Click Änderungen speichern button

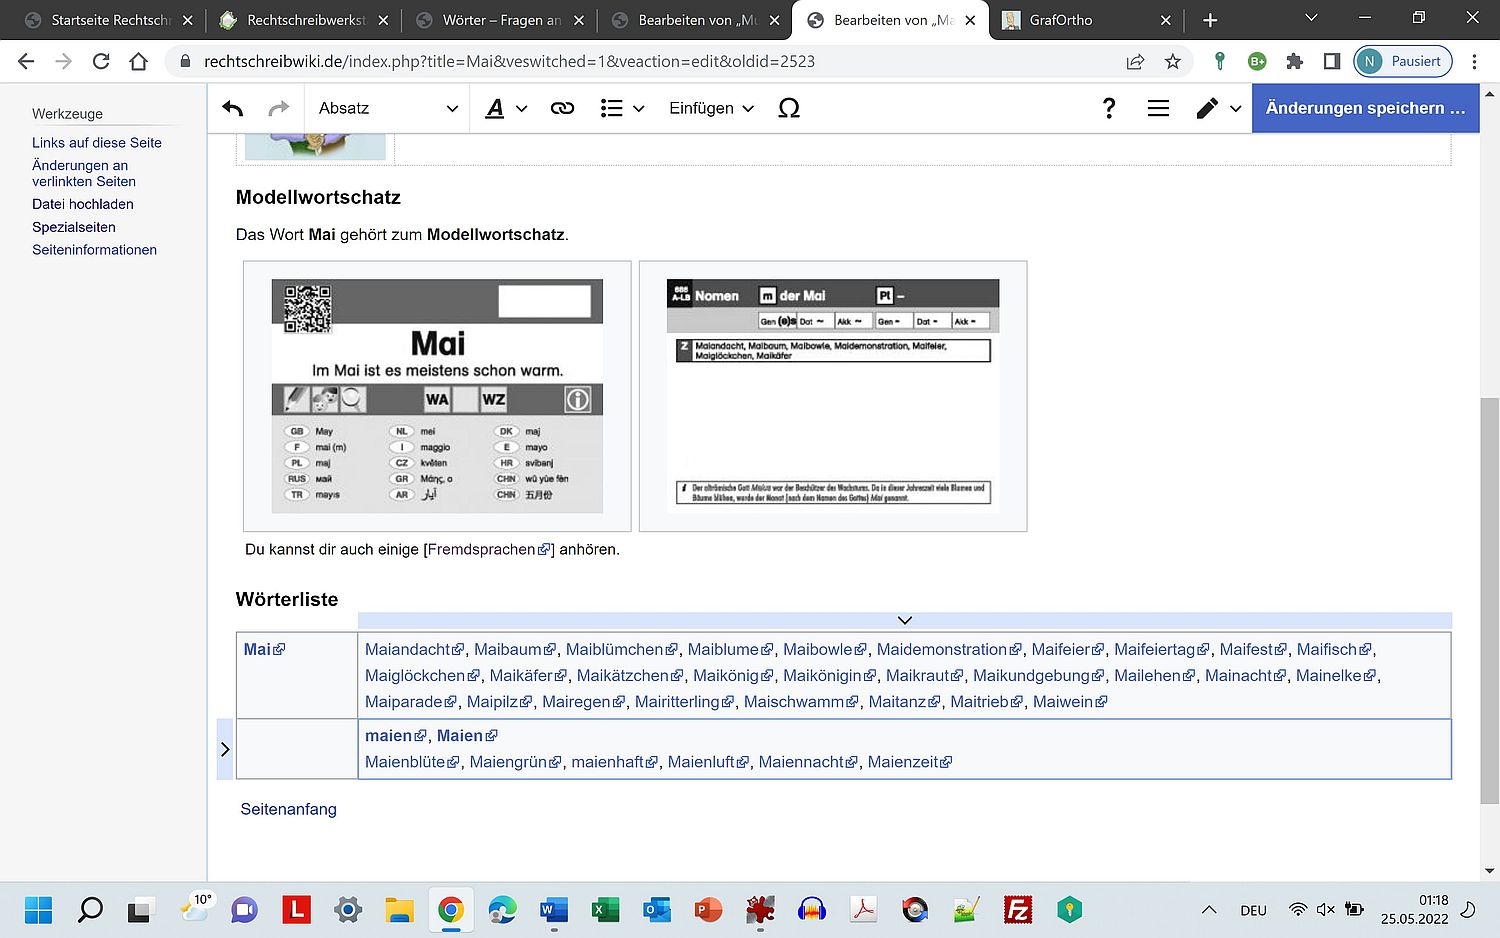1364,108
